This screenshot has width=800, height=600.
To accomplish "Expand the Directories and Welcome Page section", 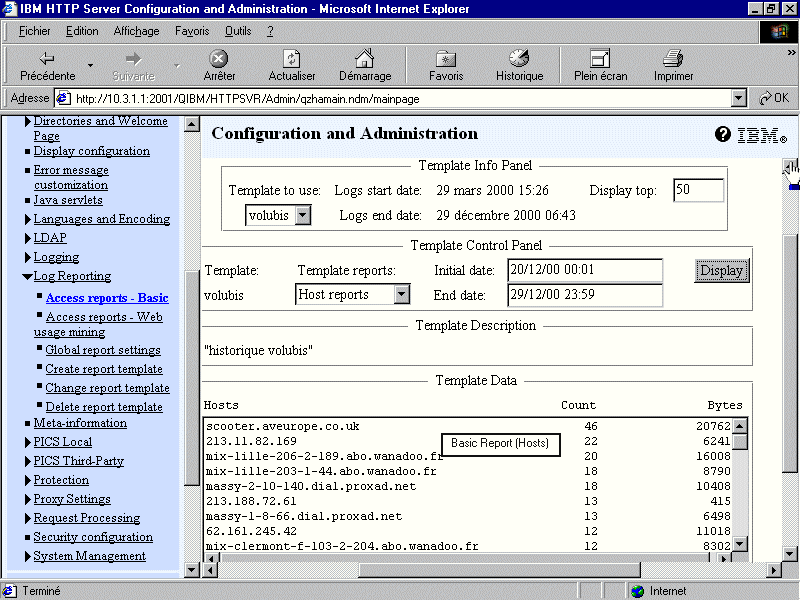I will [x=28, y=121].
